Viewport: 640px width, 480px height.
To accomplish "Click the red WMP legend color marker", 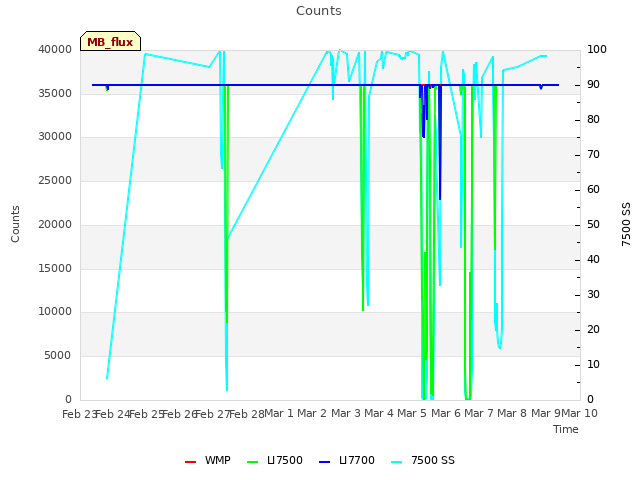I will tap(191, 462).
